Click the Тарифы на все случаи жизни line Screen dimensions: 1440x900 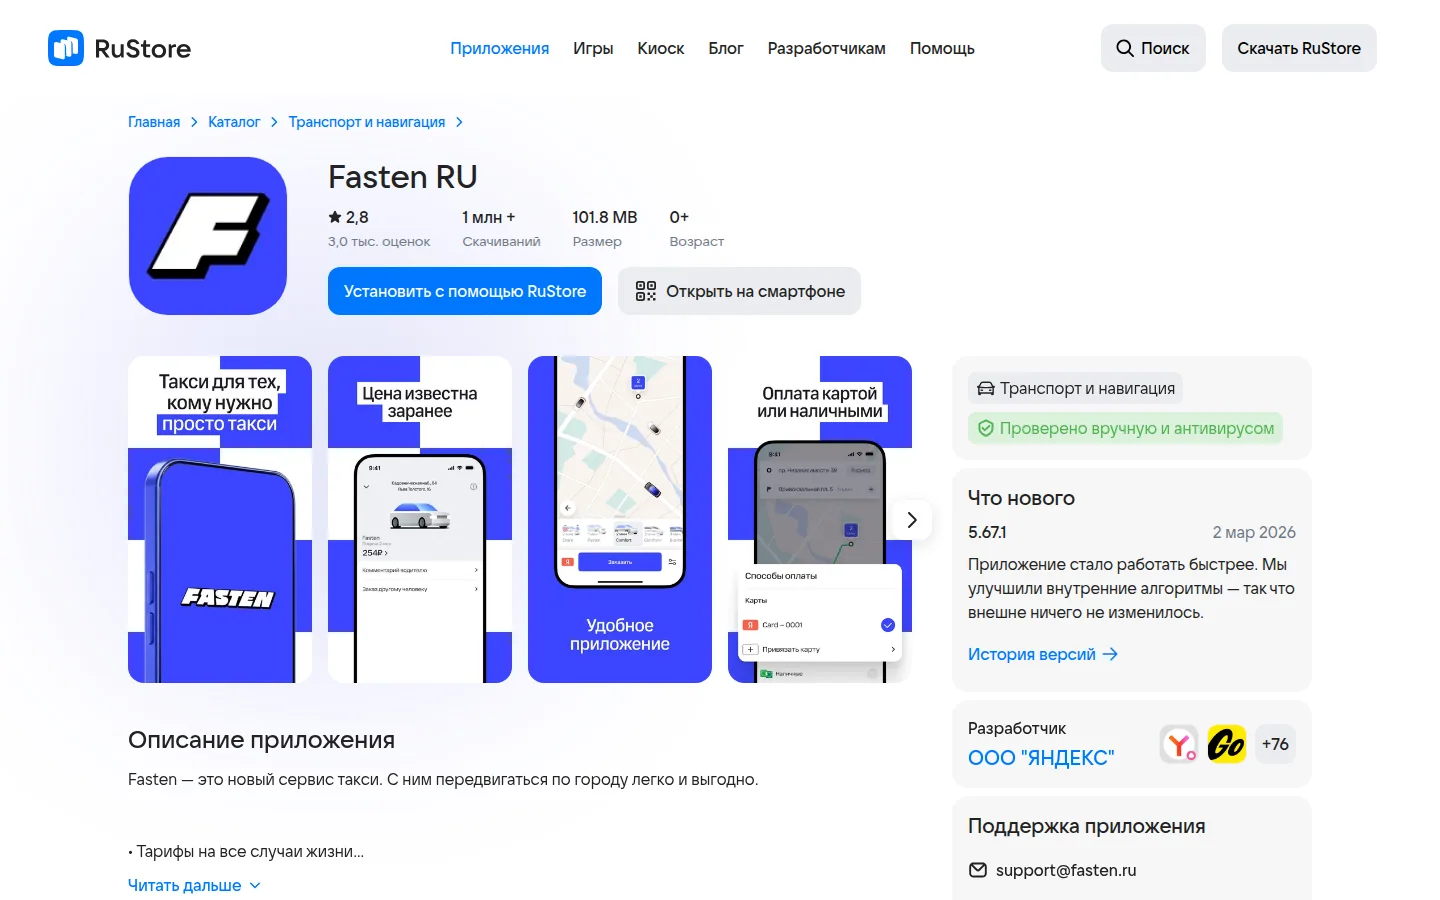coord(246,852)
